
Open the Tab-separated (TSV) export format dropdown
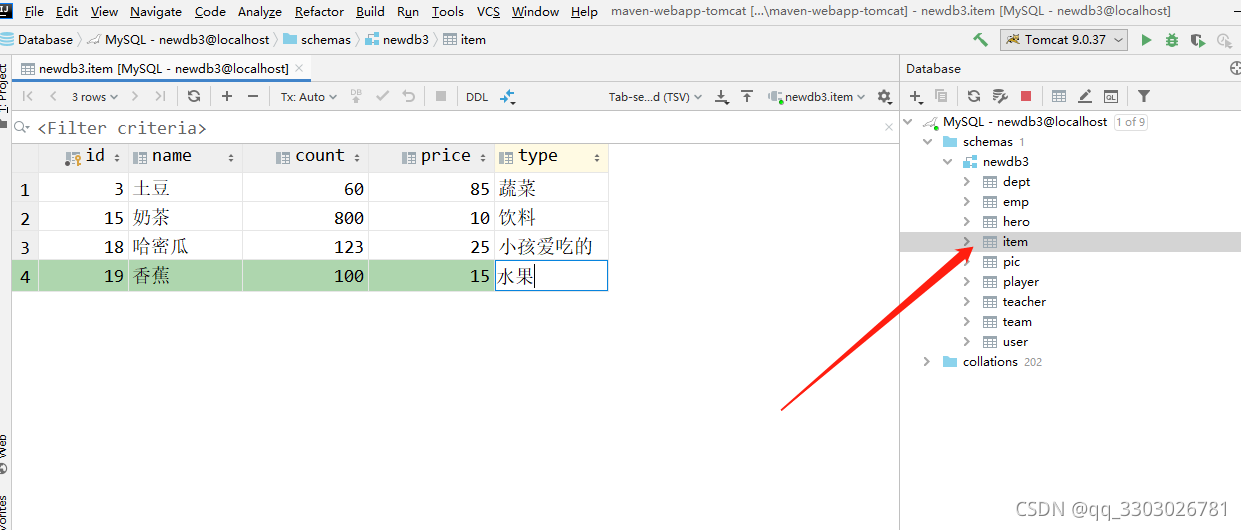click(655, 96)
